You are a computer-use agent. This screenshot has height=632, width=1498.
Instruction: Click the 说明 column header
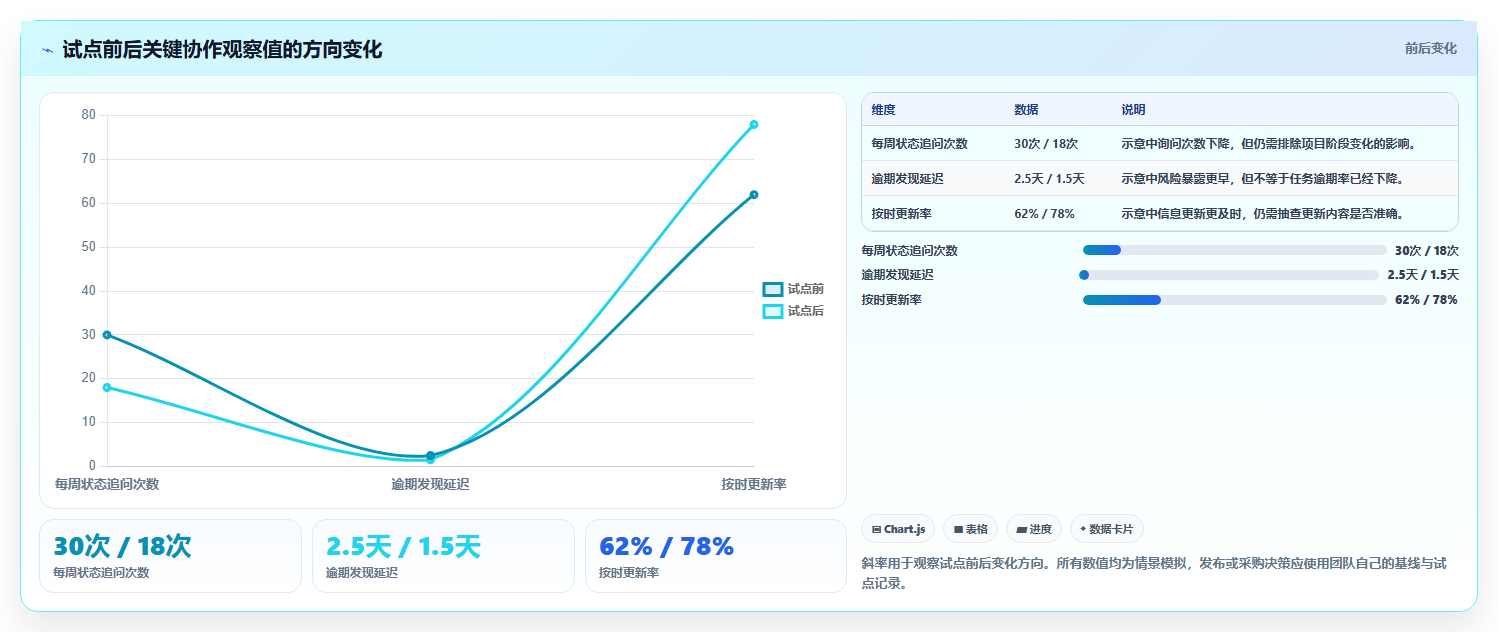(x=1134, y=110)
